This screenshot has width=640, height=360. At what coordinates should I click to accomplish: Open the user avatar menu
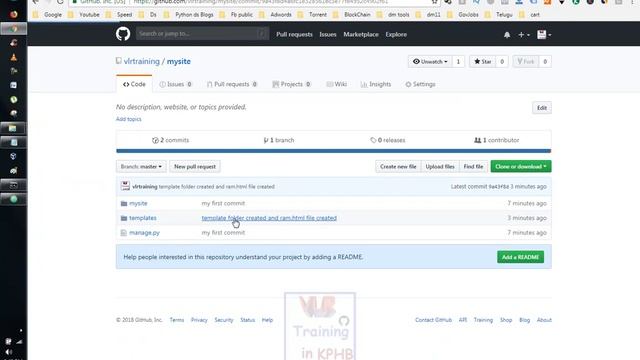(x=544, y=35)
